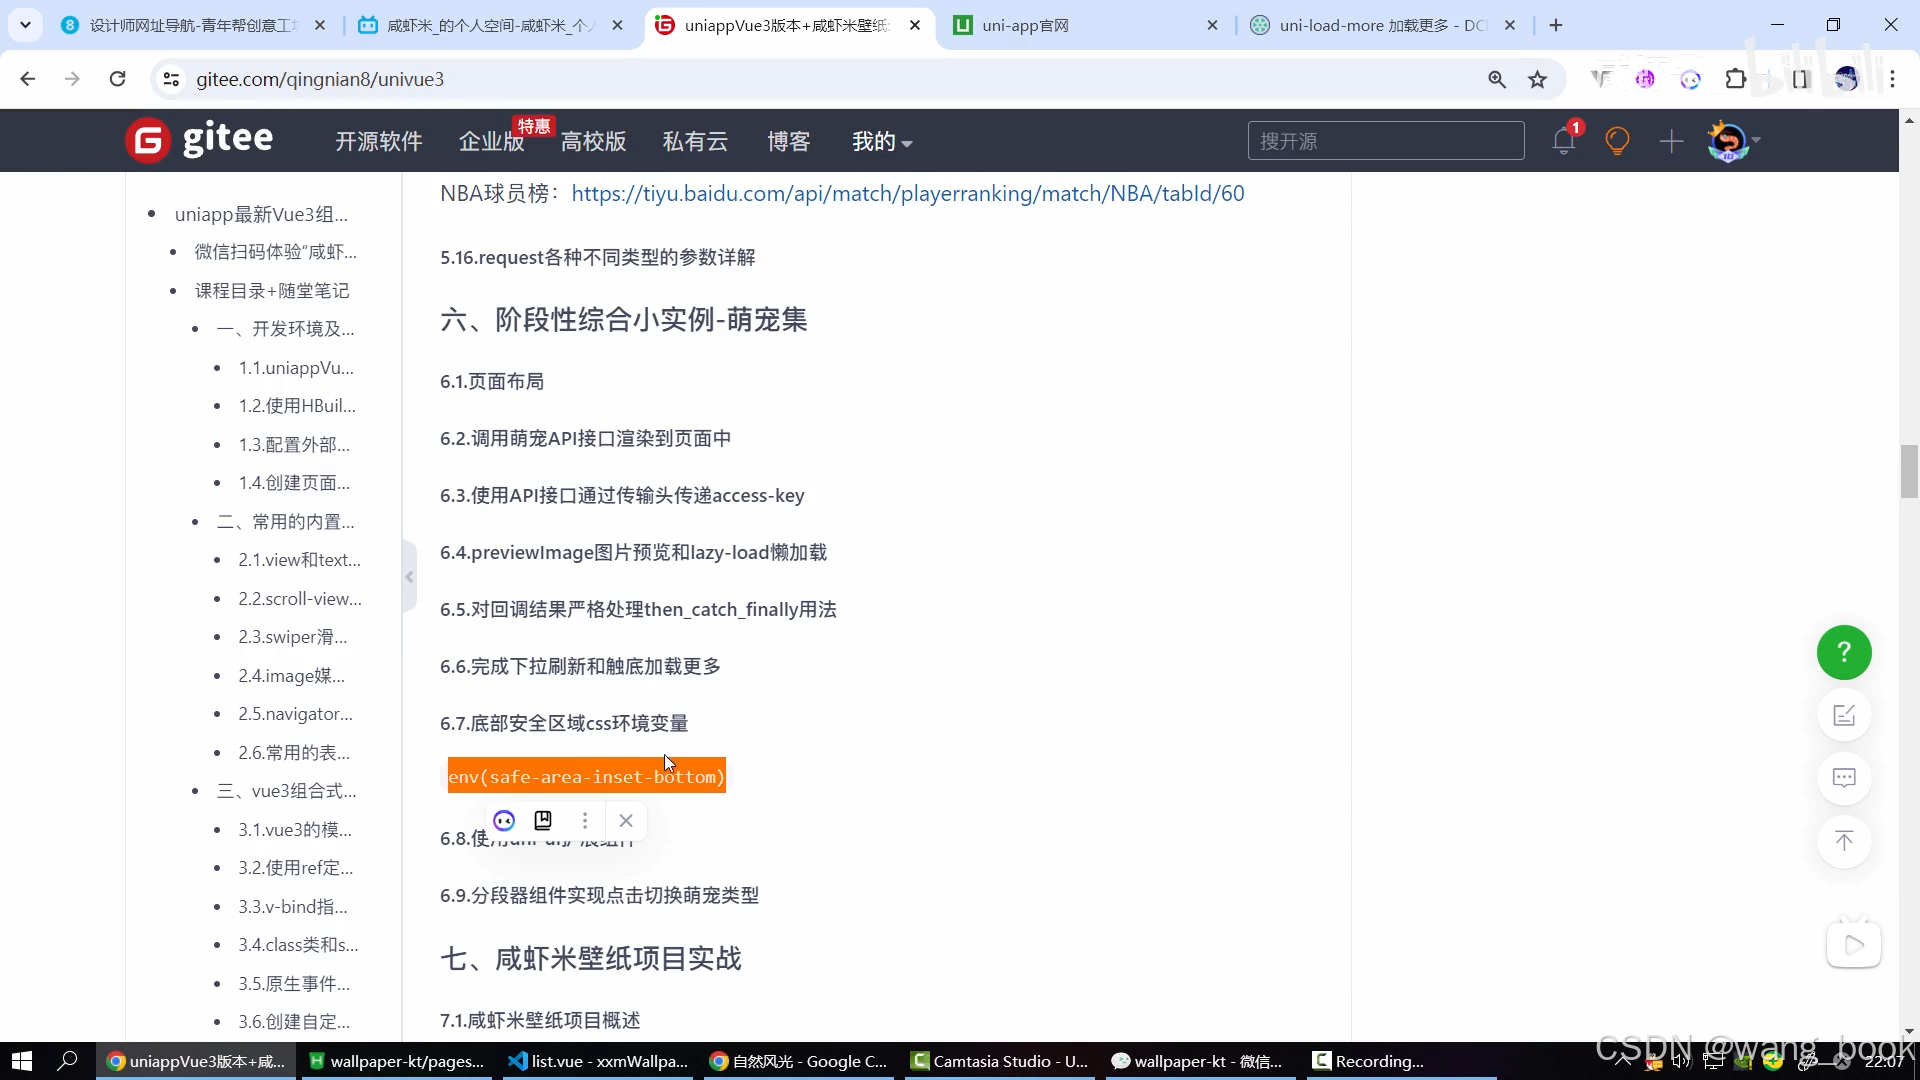Open the NBA player ranking baidu link

coord(907,193)
